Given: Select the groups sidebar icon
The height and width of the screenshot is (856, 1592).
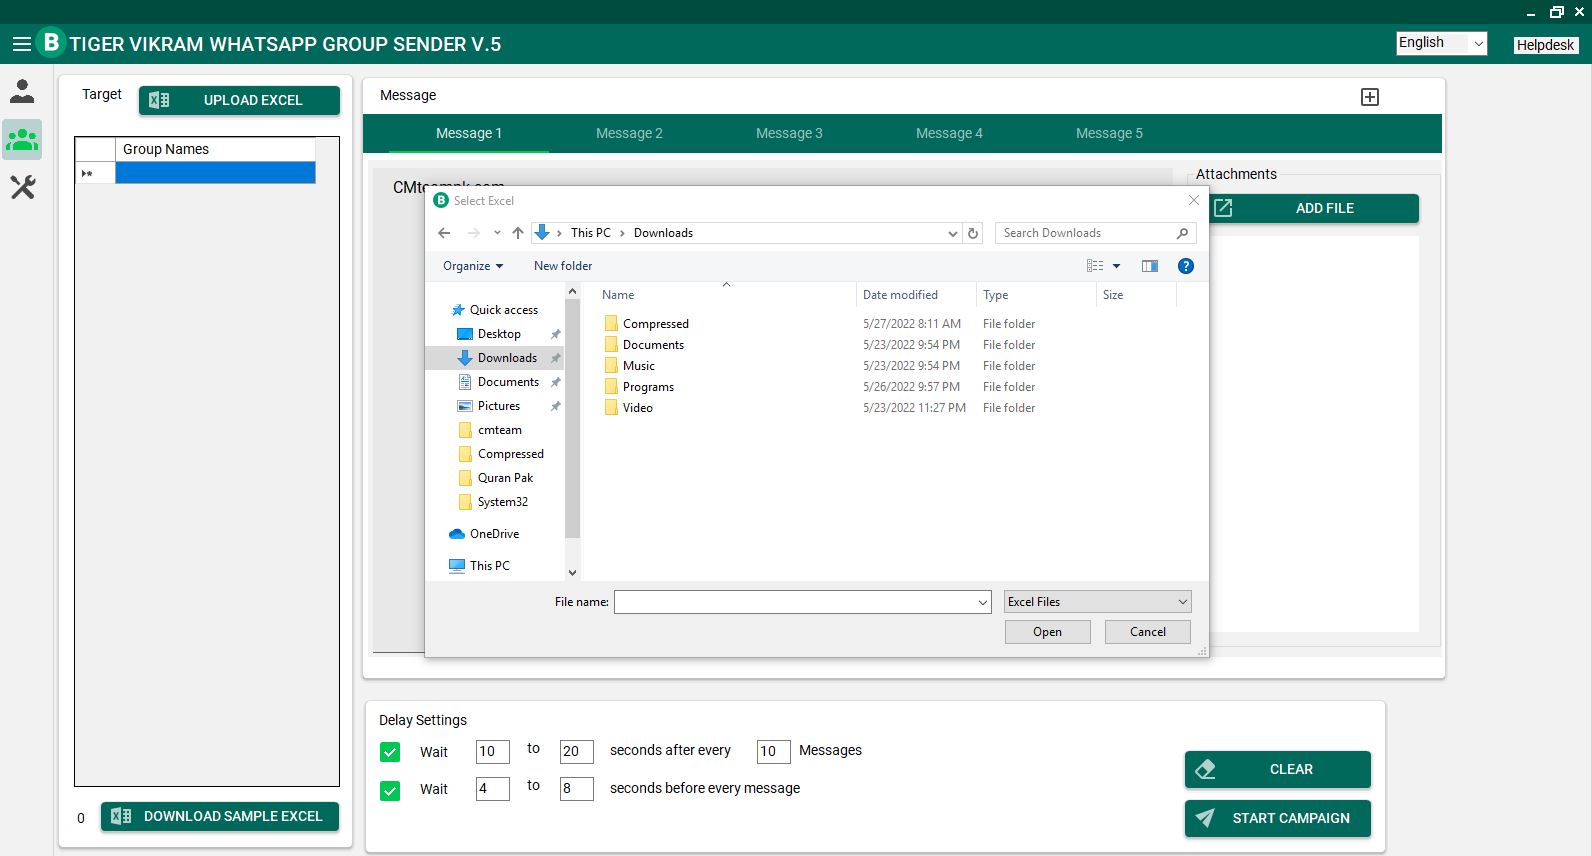Looking at the screenshot, I should coord(22,139).
